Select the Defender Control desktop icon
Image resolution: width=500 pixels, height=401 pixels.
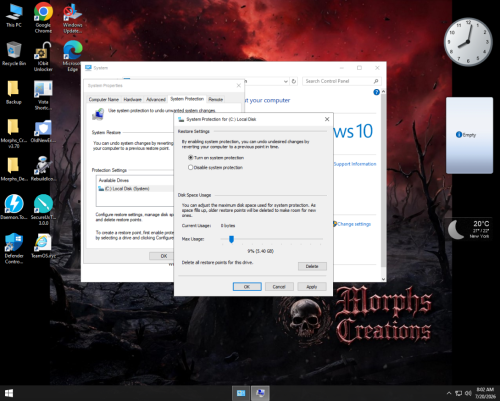(14, 248)
